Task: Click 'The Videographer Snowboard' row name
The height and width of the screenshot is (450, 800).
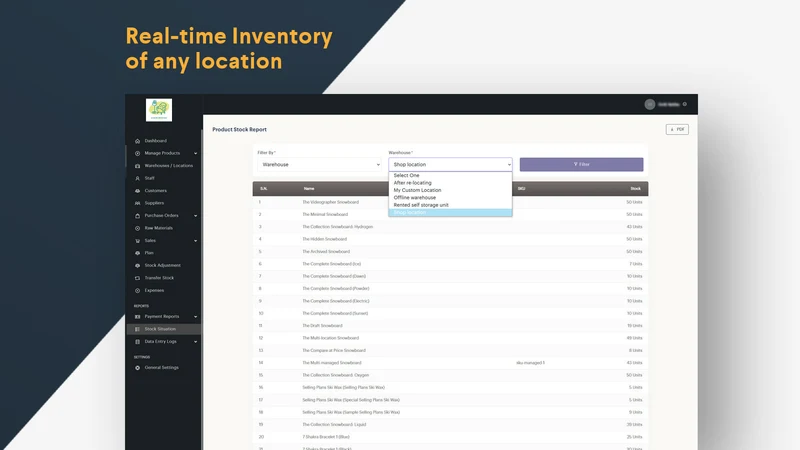Action: pos(330,202)
